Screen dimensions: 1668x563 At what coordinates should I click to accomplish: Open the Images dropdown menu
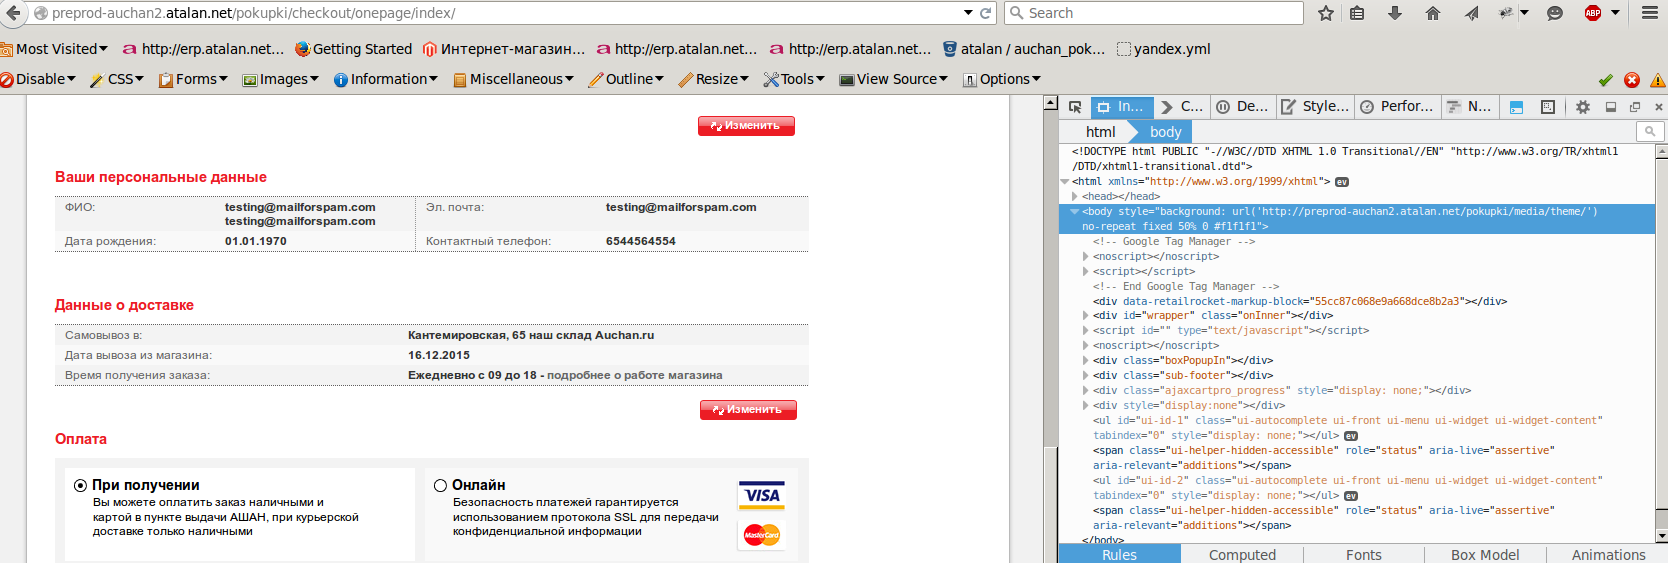(281, 79)
